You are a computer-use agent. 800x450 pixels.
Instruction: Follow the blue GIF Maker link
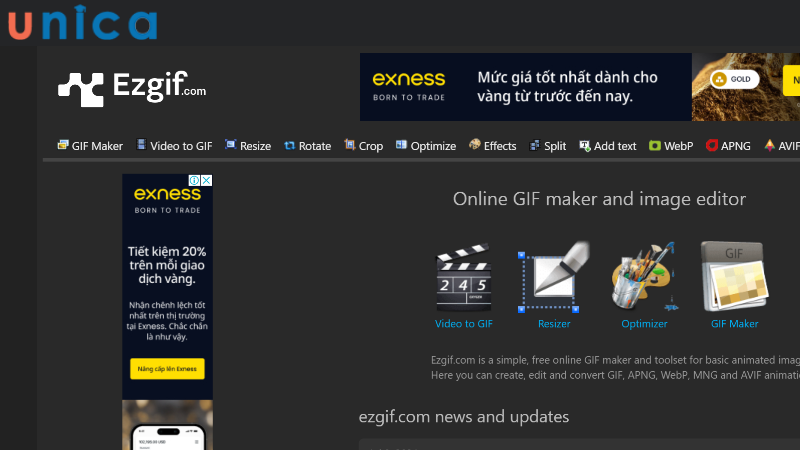(x=735, y=323)
